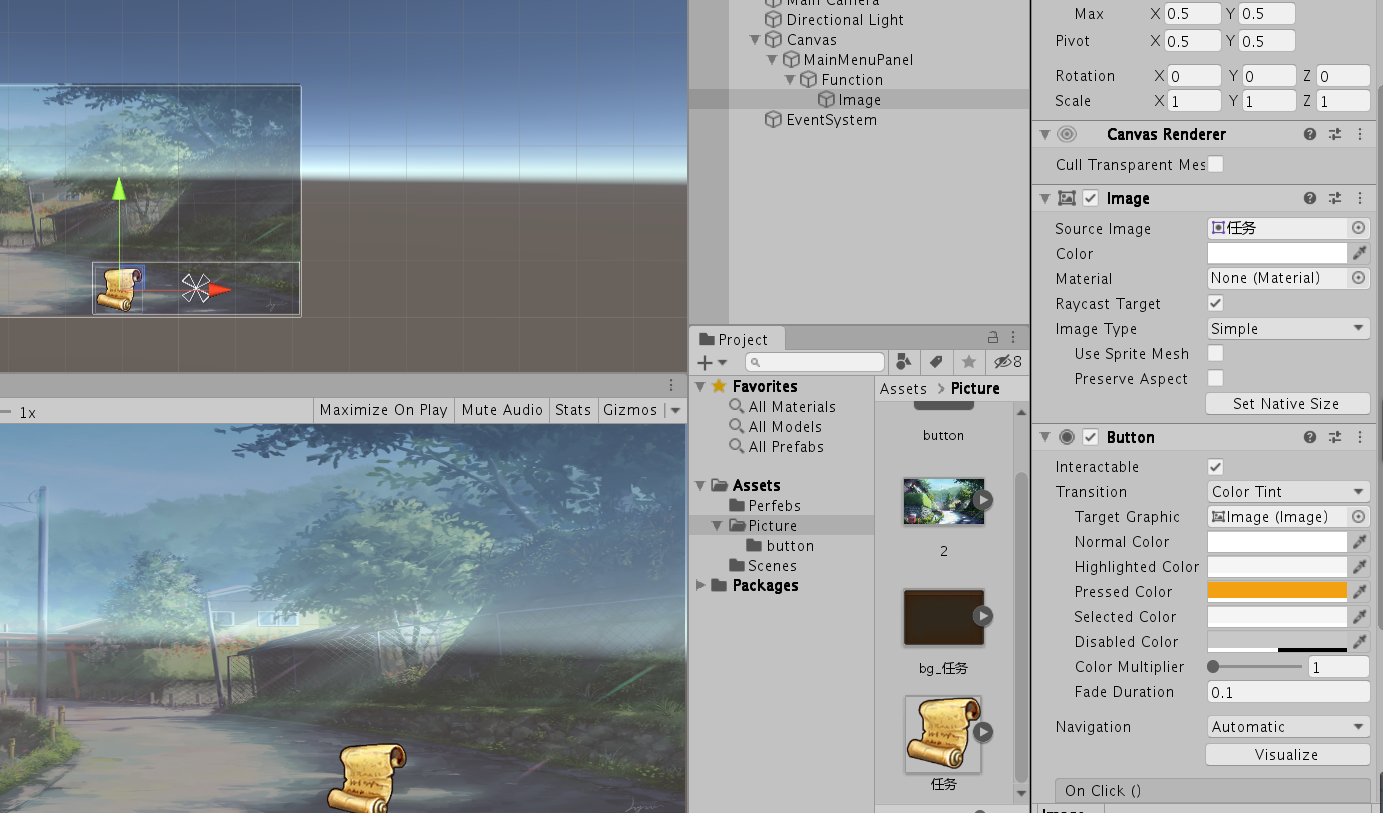Disable the Button component checkbox
Viewport: 1383px width, 813px height.
1091,437
